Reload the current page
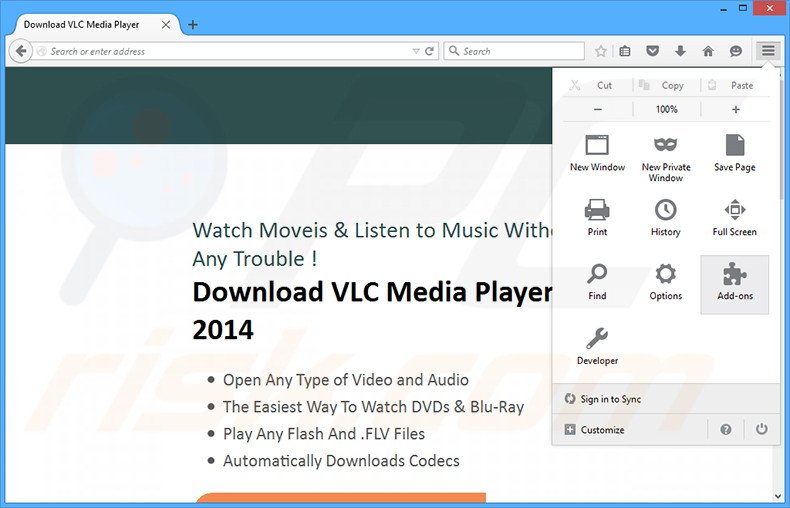Image resolution: width=790 pixels, height=508 pixels. coord(429,51)
